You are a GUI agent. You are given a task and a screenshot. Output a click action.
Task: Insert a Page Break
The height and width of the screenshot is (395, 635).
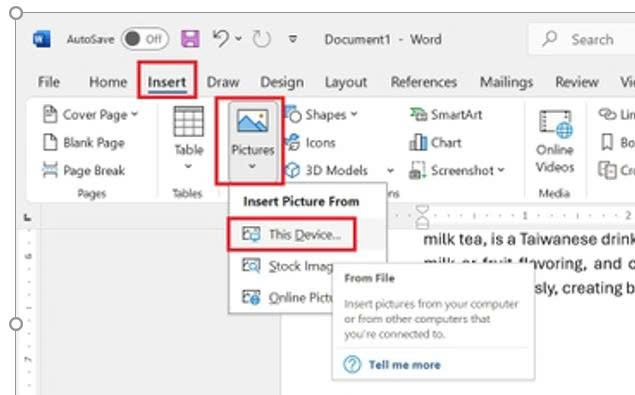tap(83, 171)
